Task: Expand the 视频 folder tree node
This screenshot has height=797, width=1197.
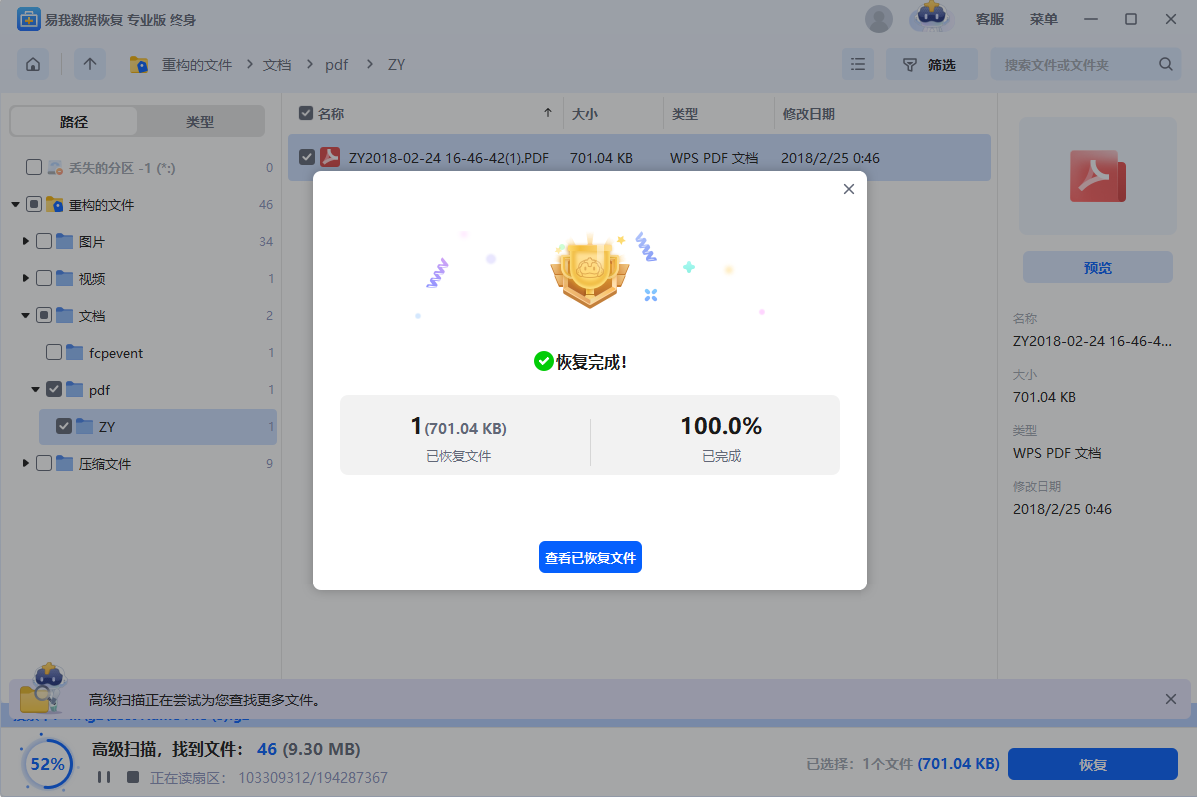Action: [x=26, y=279]
